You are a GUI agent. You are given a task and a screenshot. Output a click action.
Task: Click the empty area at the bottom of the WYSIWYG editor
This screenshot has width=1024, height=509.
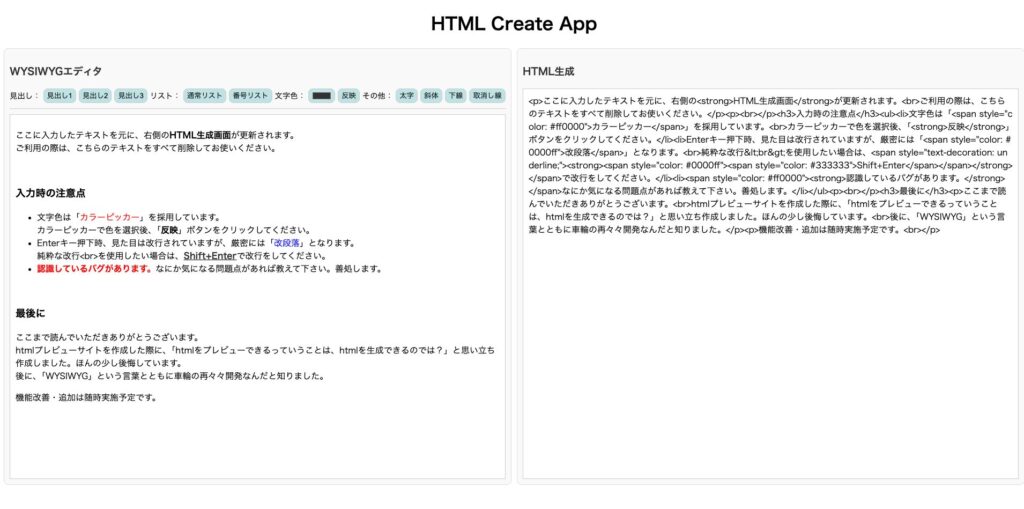click(x=257, y=445)
